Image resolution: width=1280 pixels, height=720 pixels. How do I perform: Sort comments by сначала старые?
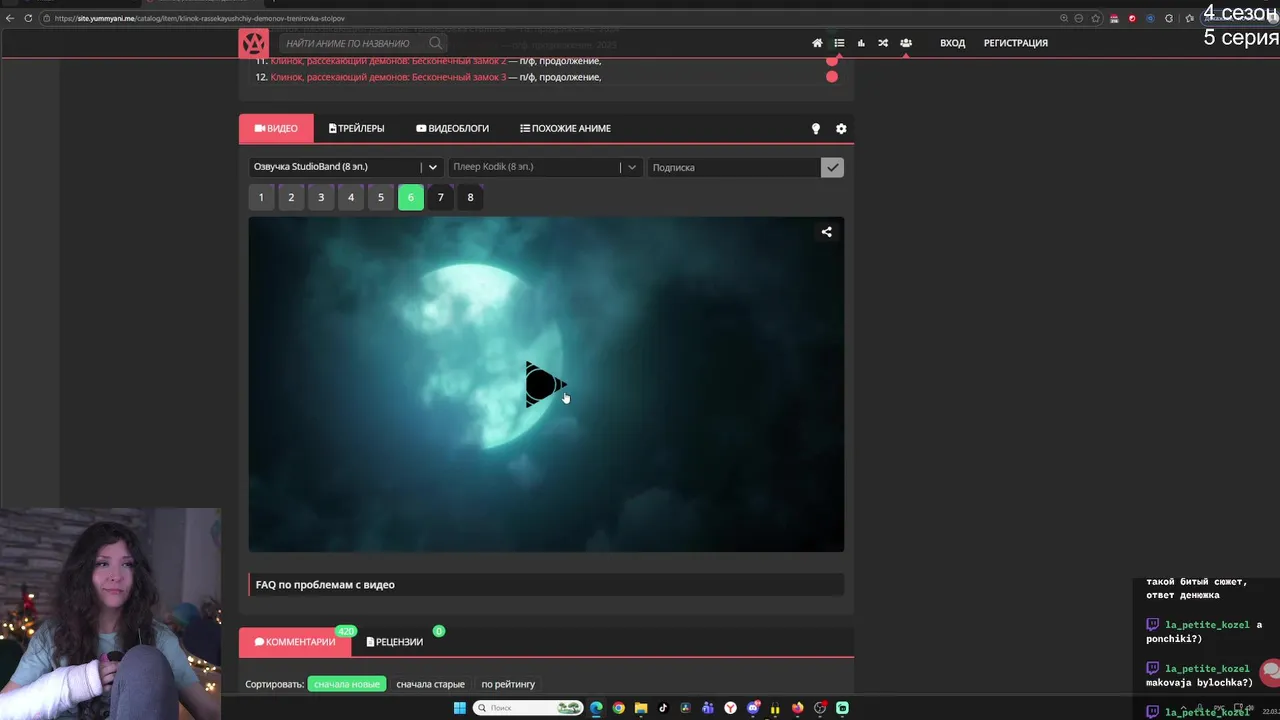tap(430, 684)
